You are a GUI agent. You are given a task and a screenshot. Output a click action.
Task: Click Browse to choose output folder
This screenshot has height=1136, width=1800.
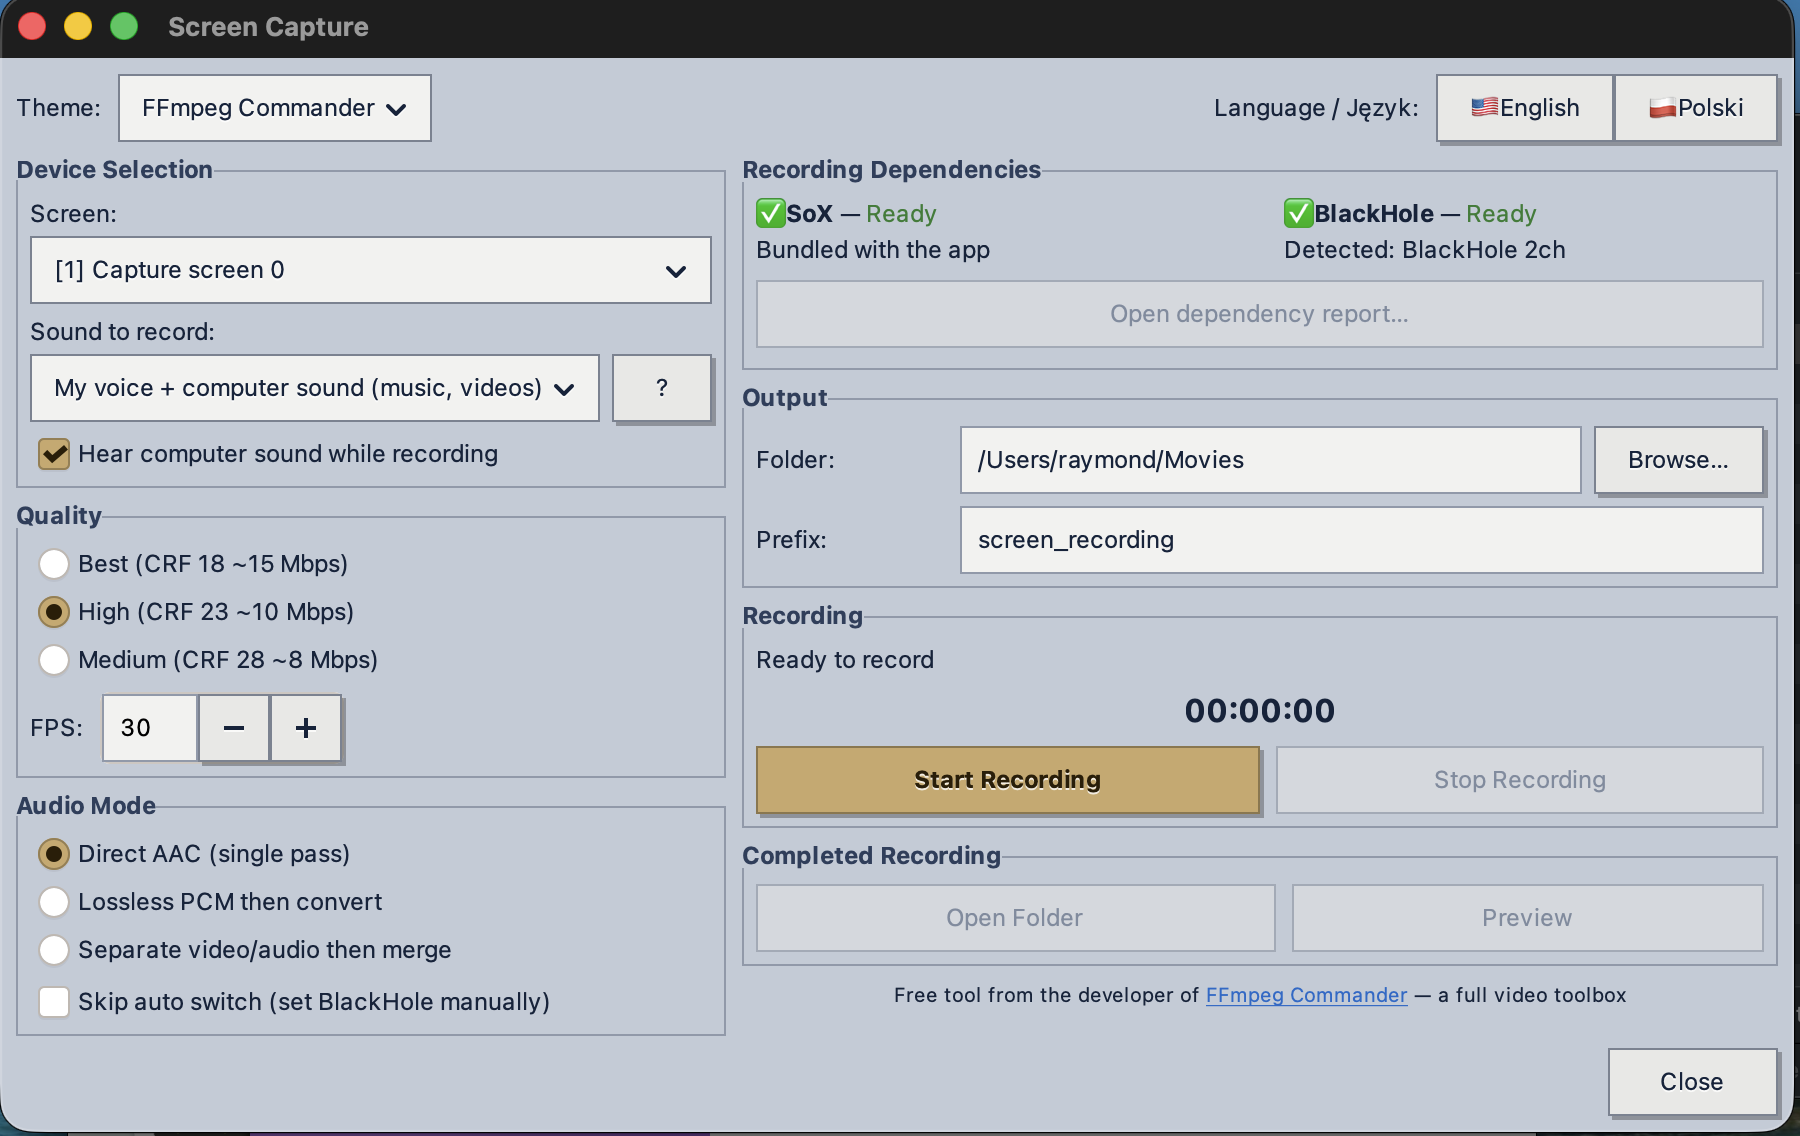(x=1679, y=460)
